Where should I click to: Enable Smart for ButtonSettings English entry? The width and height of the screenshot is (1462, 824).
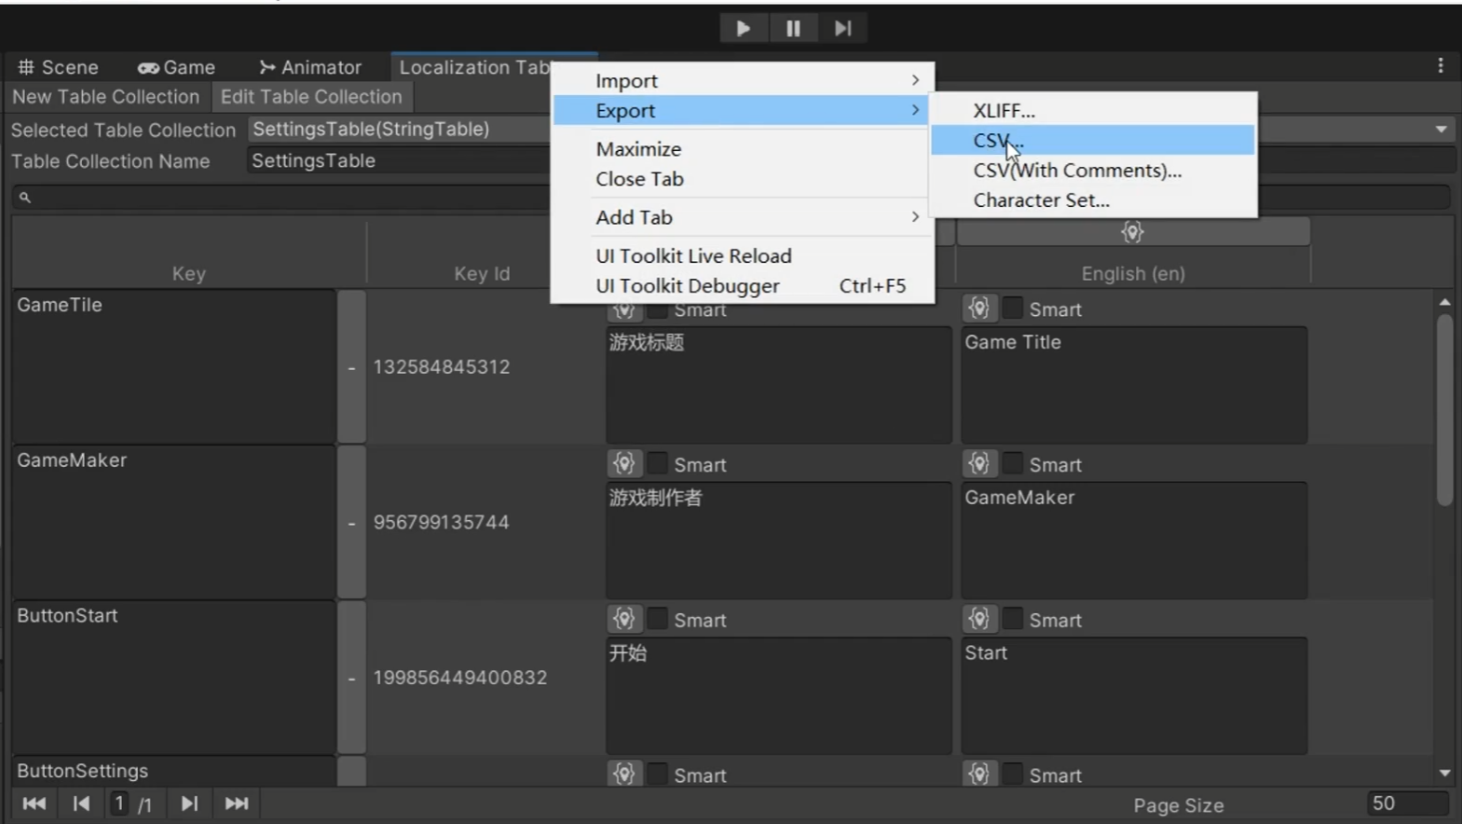pos(1013,774)
